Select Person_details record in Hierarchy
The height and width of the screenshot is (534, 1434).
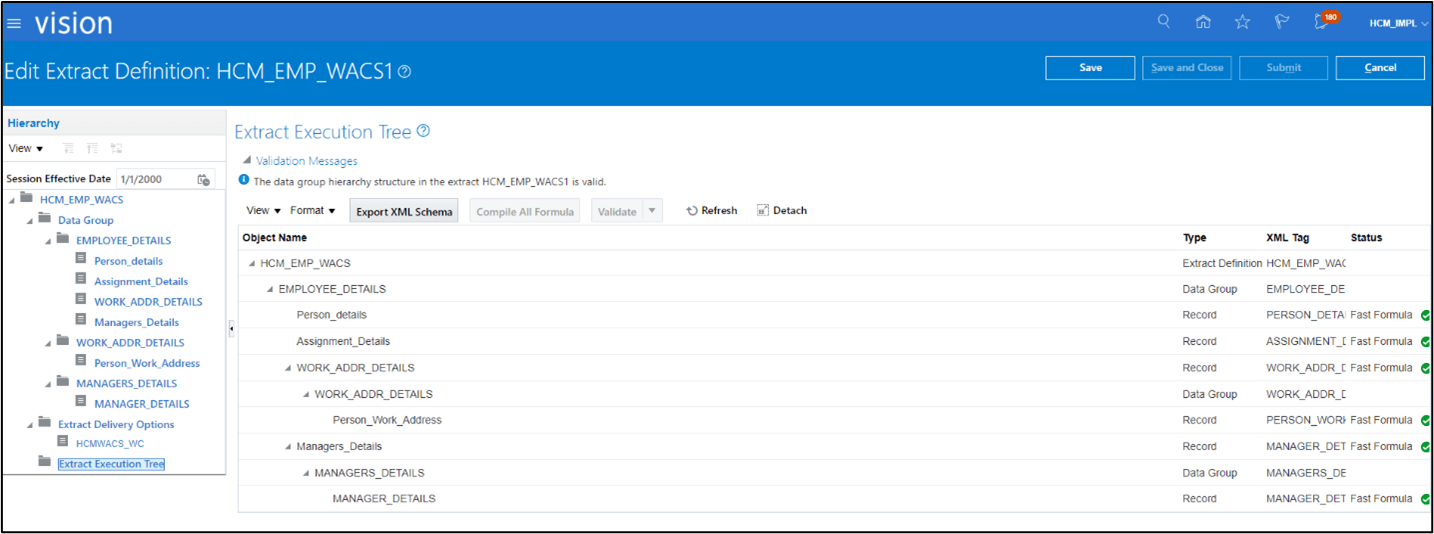128,261
